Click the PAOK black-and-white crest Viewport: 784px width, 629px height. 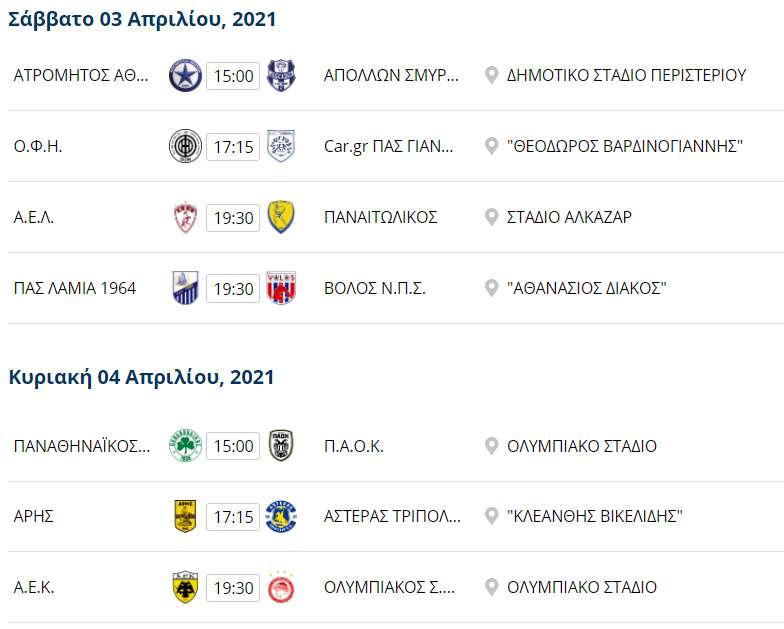(280, 446)
